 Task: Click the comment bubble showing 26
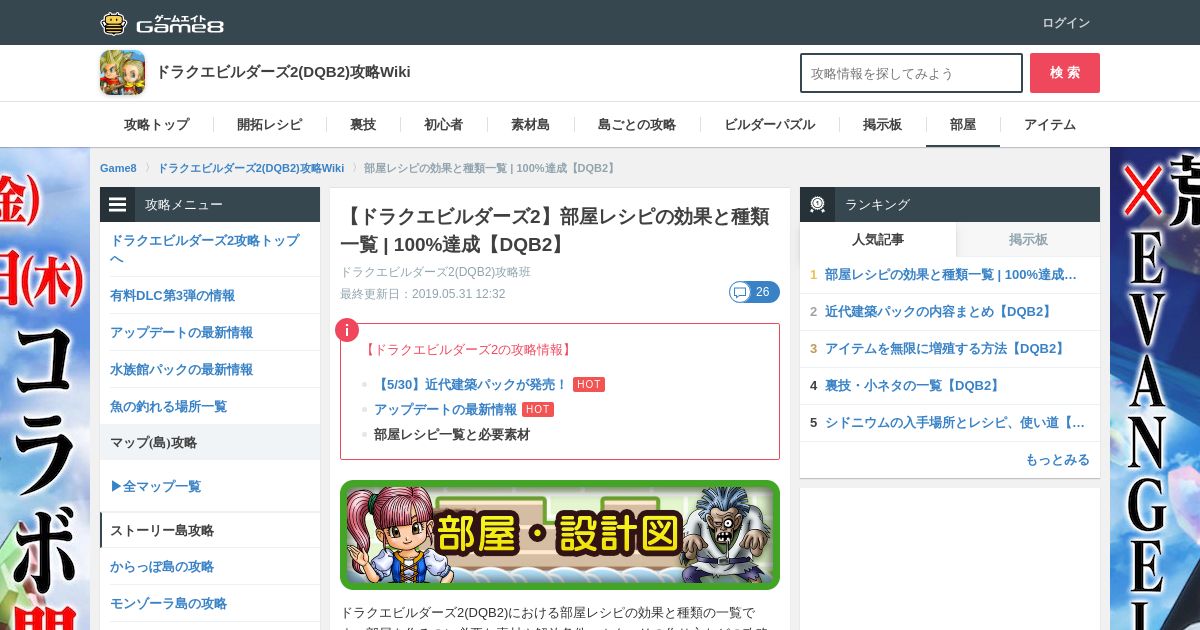click(x=754, y=292)
